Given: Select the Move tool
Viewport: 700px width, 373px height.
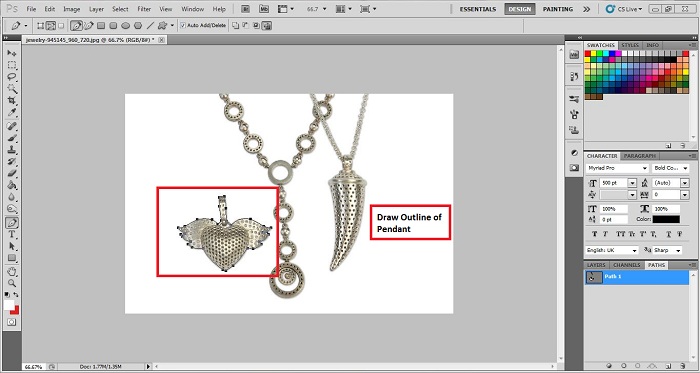Looking at the screenshot, I should click(x=12, y=53).
